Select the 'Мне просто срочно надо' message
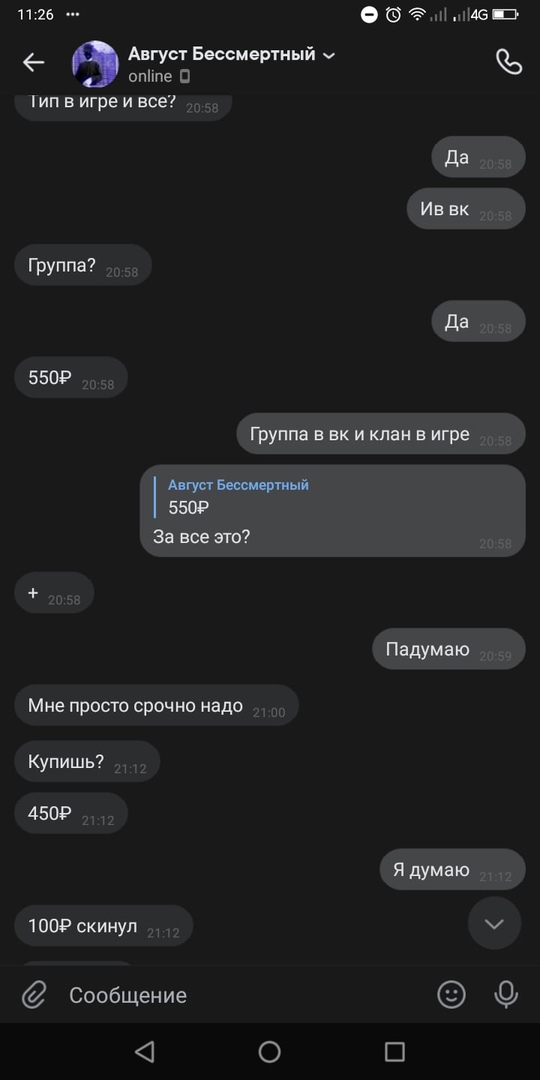Image resolution: width=540 pixels, height=1080 pixels. click(156, 705)
